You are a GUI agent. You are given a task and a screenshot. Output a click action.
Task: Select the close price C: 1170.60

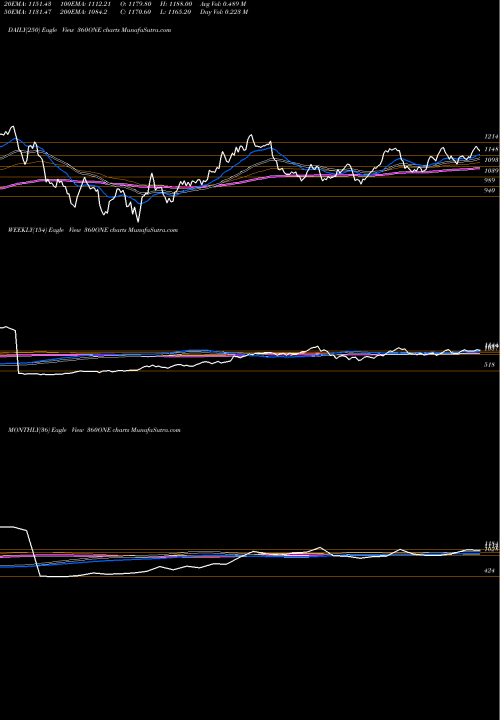[136, 12]
